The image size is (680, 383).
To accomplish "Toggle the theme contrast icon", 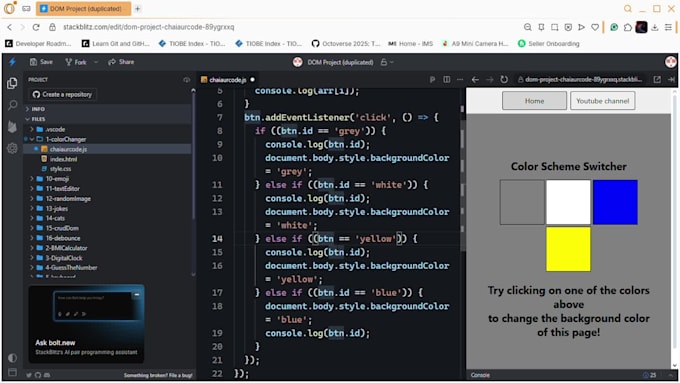I will (12, 358).
